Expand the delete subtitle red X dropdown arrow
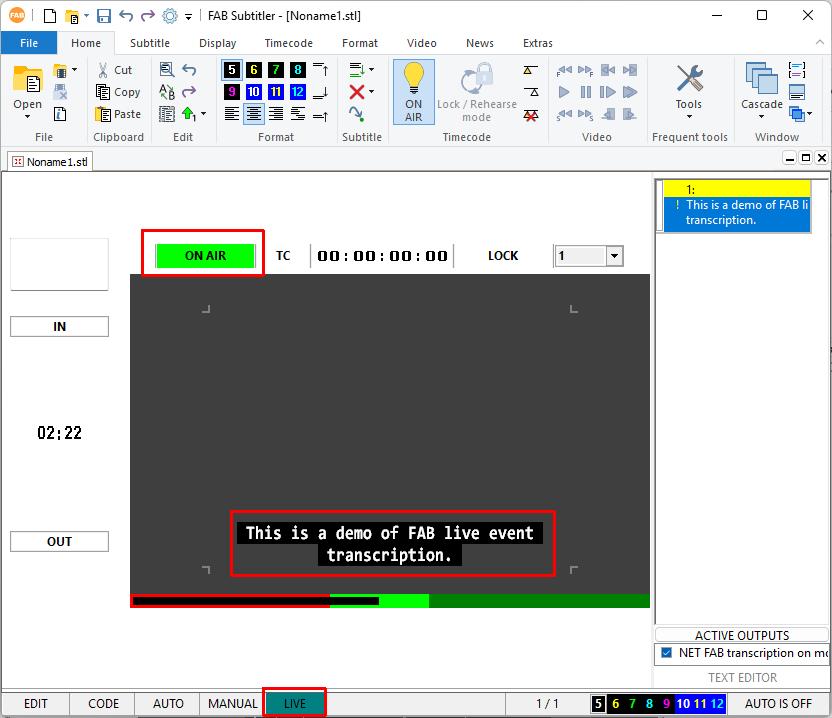This screenshot has height=718, width=832. coord(371,92)
